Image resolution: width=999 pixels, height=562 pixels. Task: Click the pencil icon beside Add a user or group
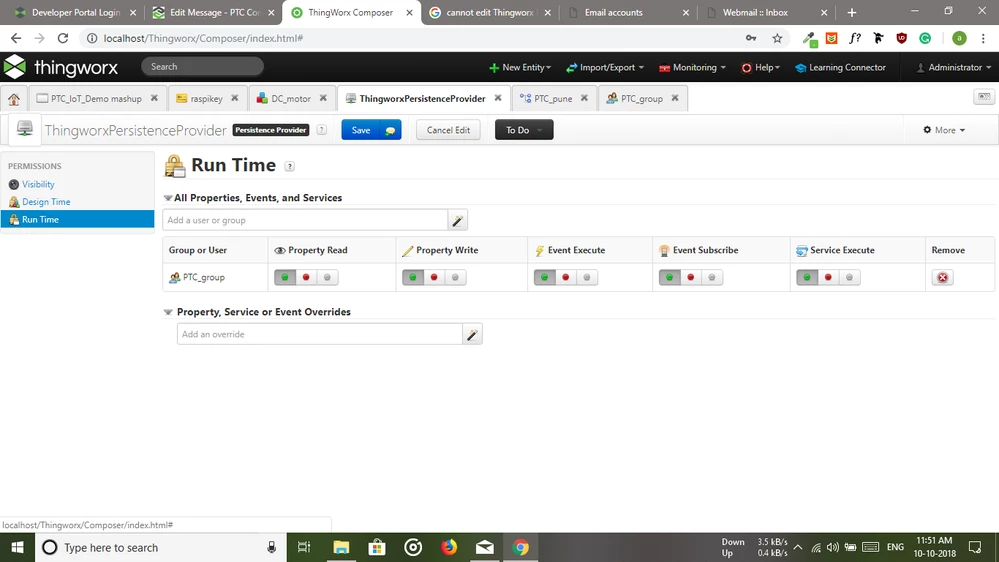(x=457, y=220)
